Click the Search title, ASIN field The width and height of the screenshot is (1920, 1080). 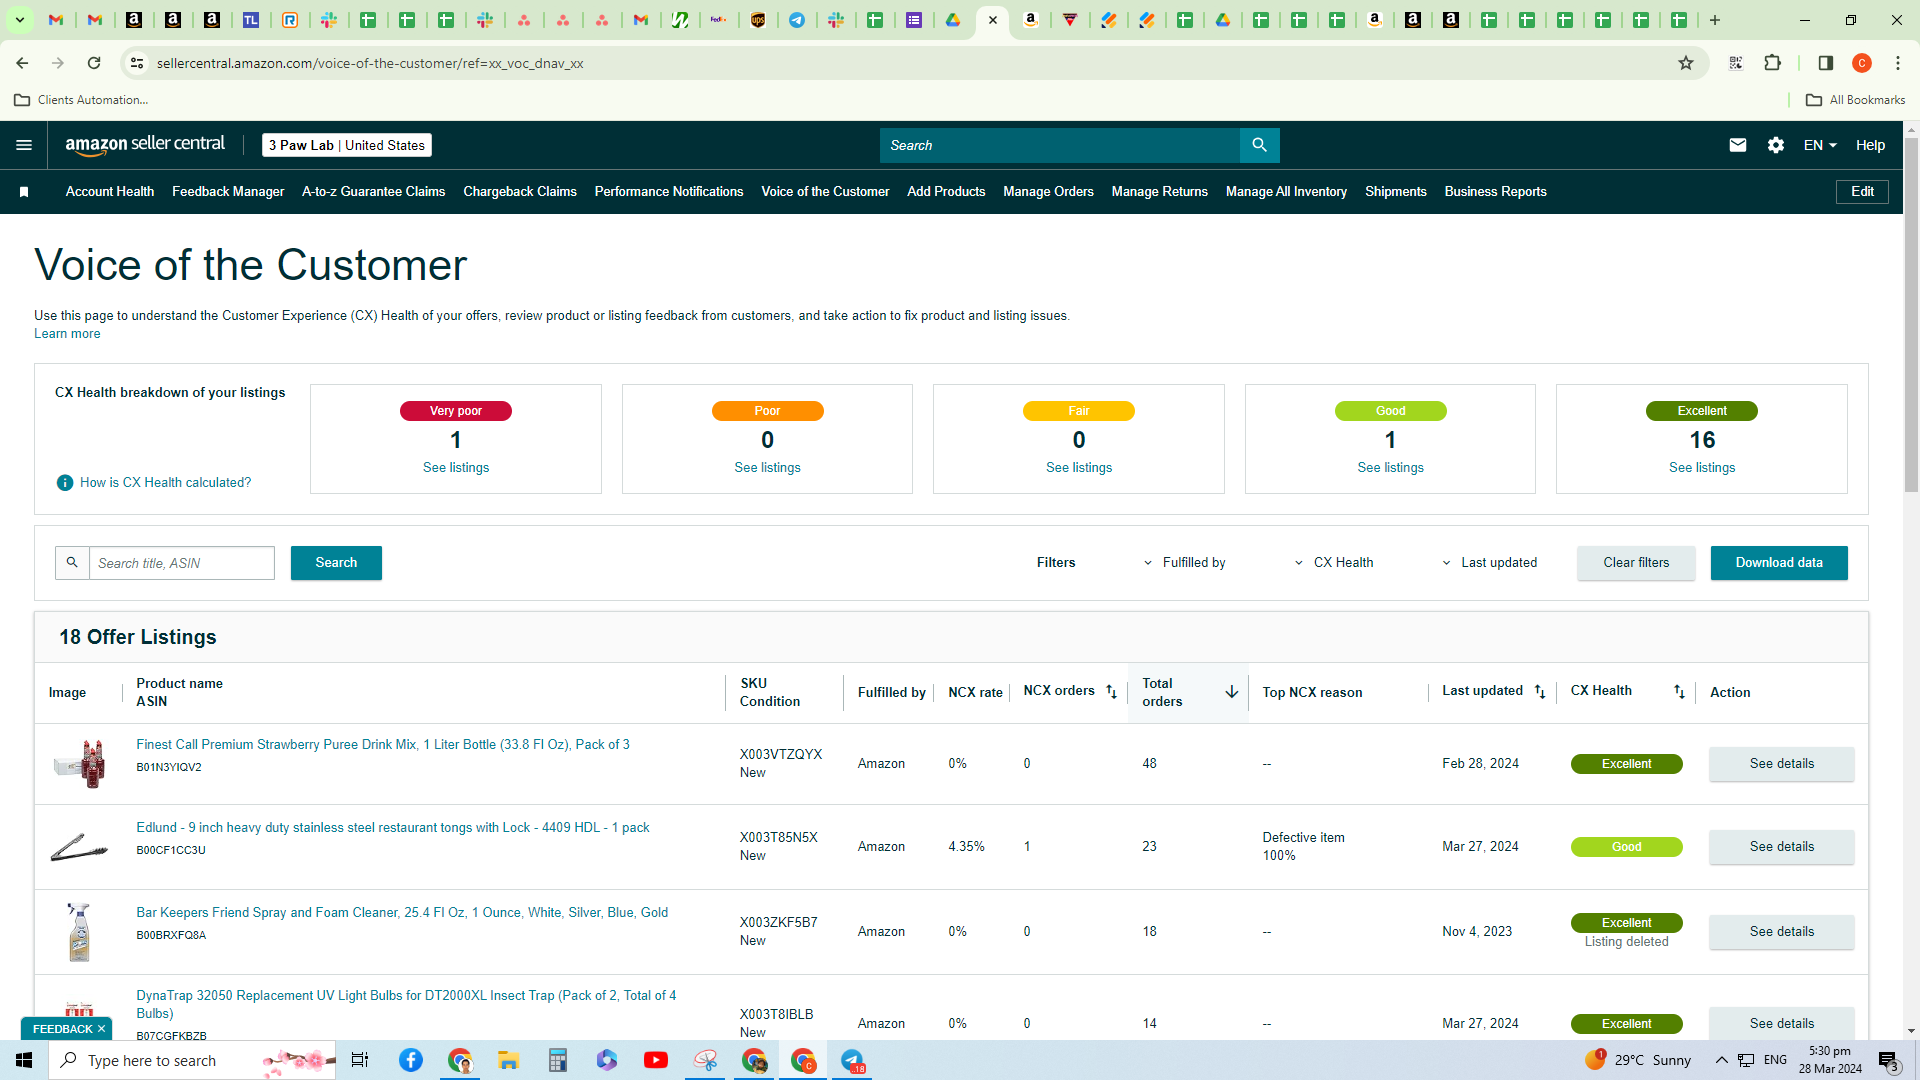(x=182, y=563)
